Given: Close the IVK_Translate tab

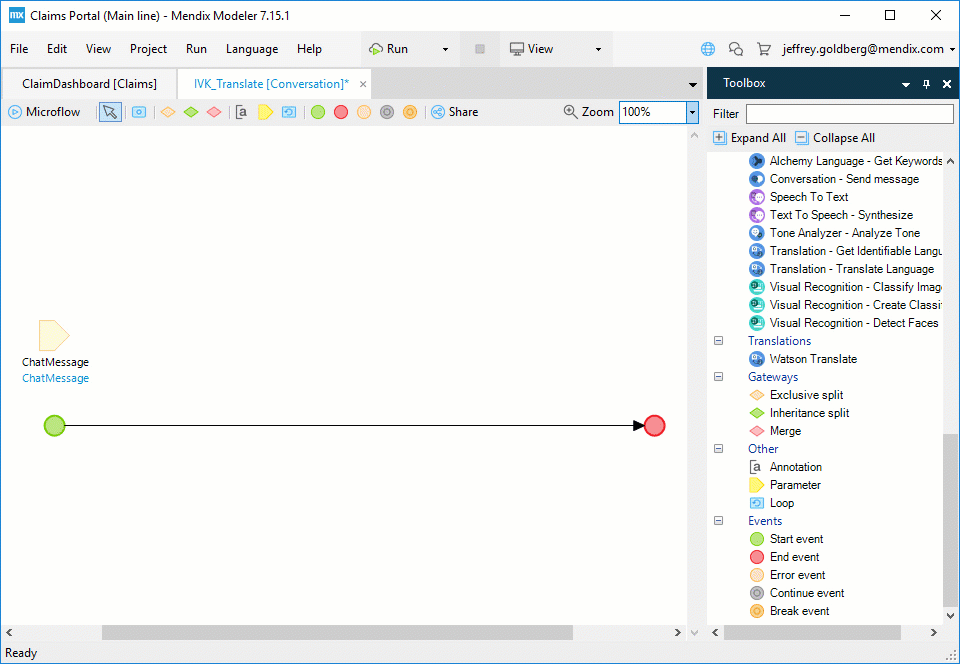Looking at the screenshot, I should tap(363, 84).
